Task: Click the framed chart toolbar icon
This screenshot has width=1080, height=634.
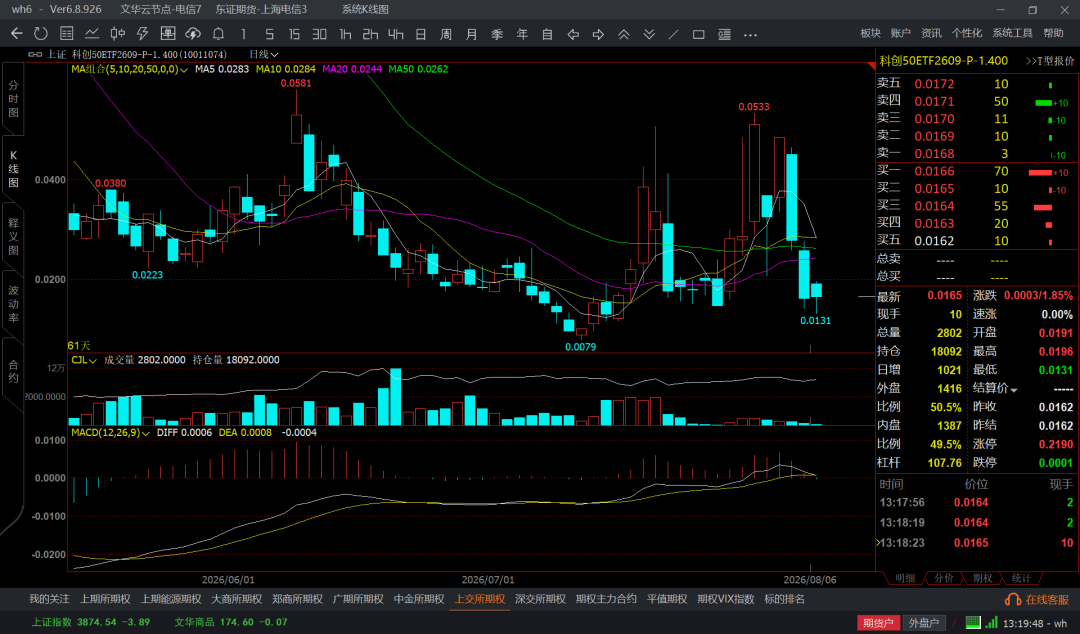Action: click(168, 34)
